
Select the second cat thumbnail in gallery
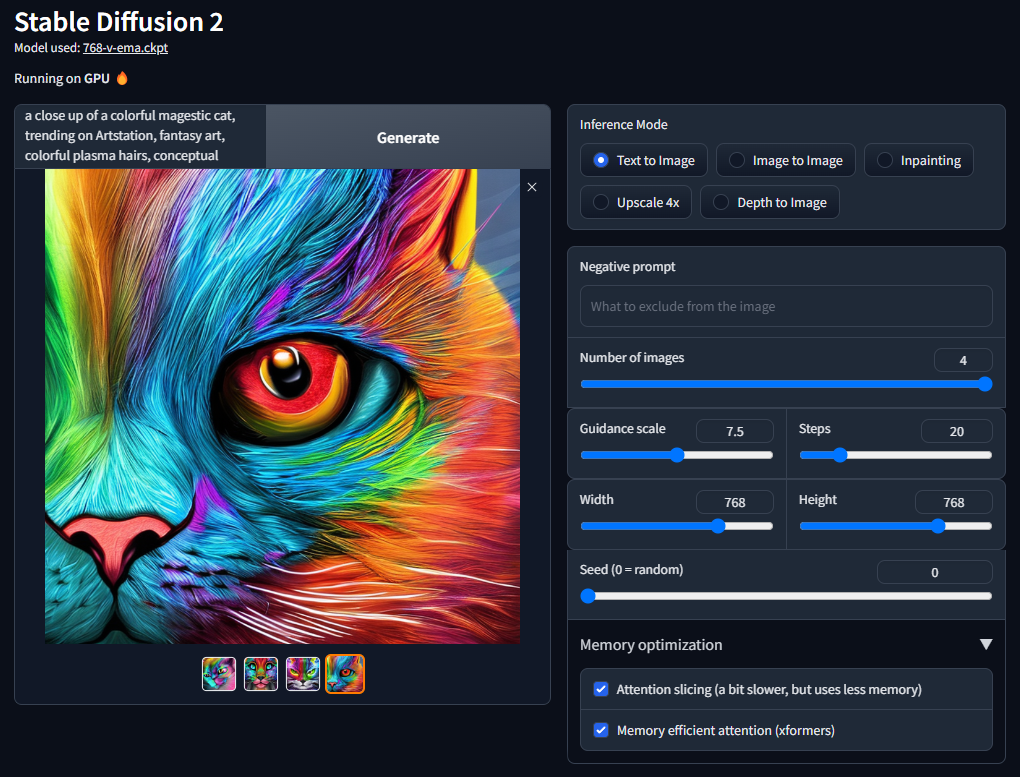click(x=261, y=674)
